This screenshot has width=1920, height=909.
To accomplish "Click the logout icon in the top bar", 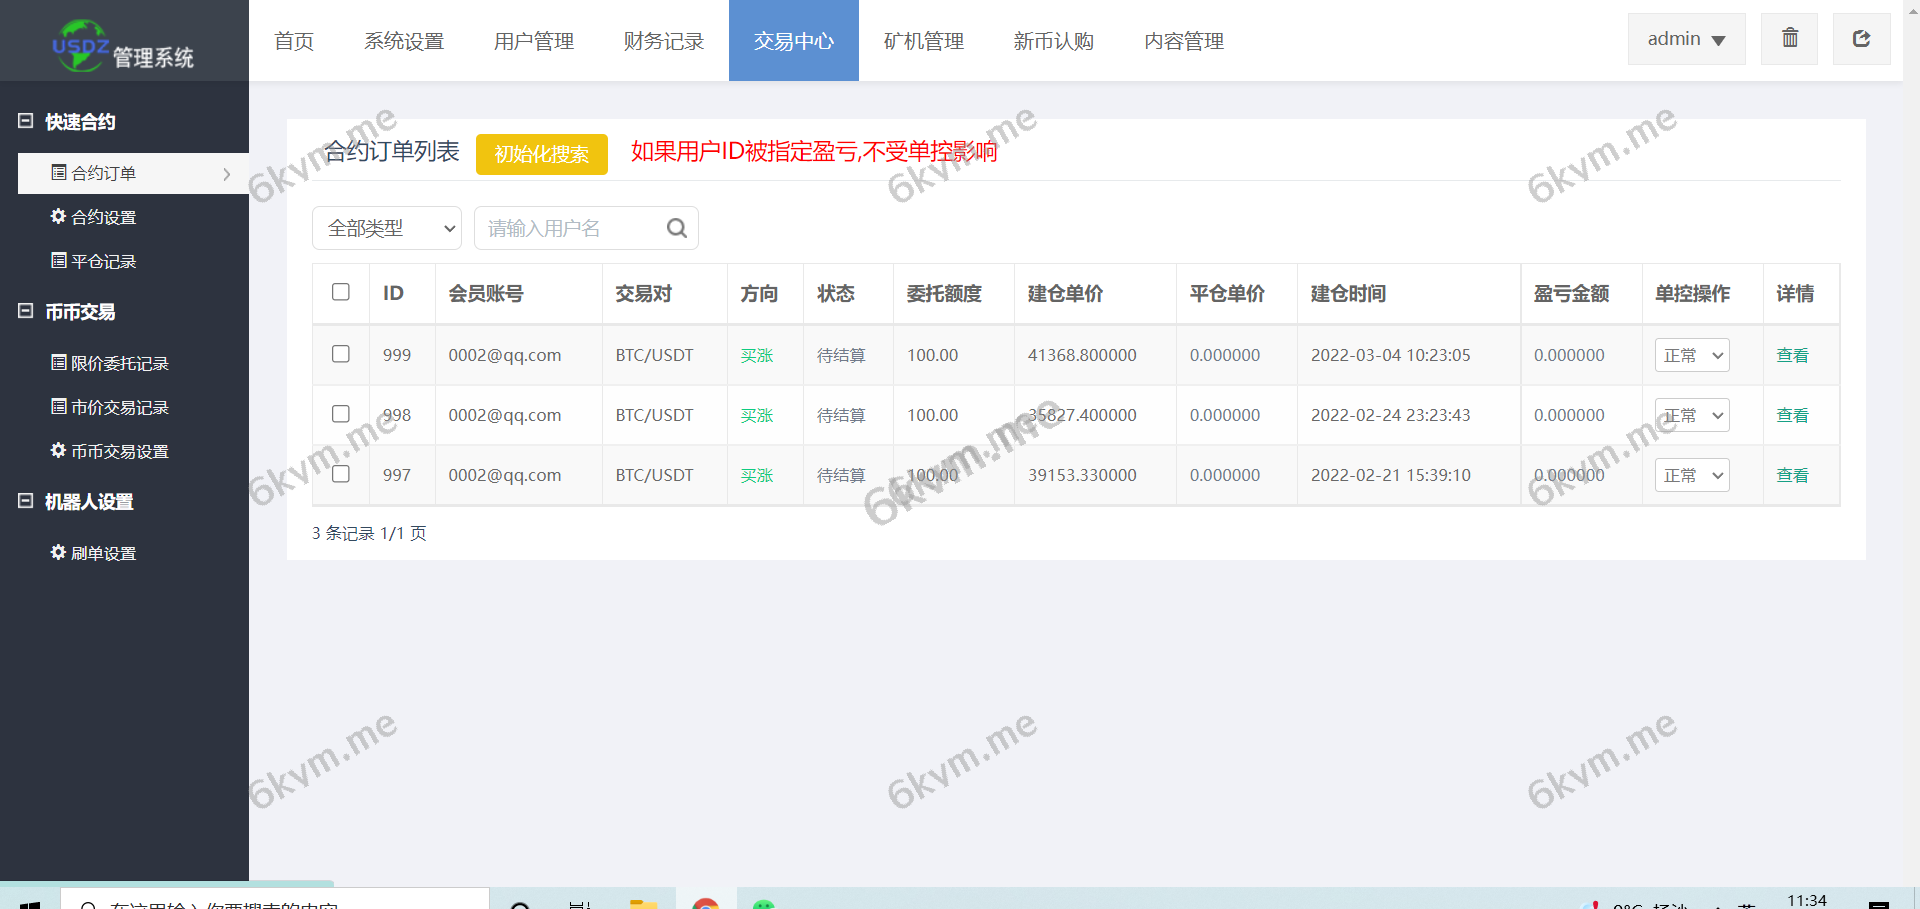I will click(x=1861, y=38).
